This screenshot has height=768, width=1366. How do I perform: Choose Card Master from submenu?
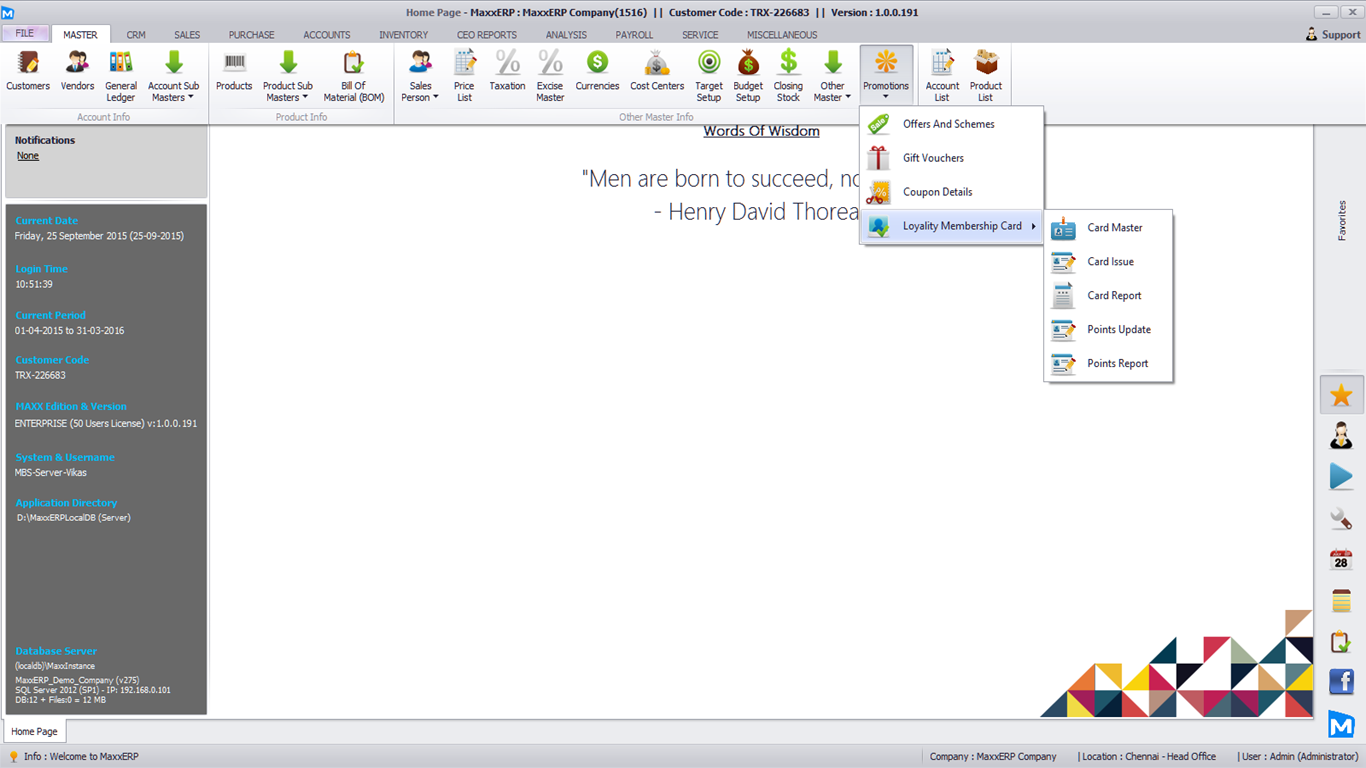(1114, 228)
